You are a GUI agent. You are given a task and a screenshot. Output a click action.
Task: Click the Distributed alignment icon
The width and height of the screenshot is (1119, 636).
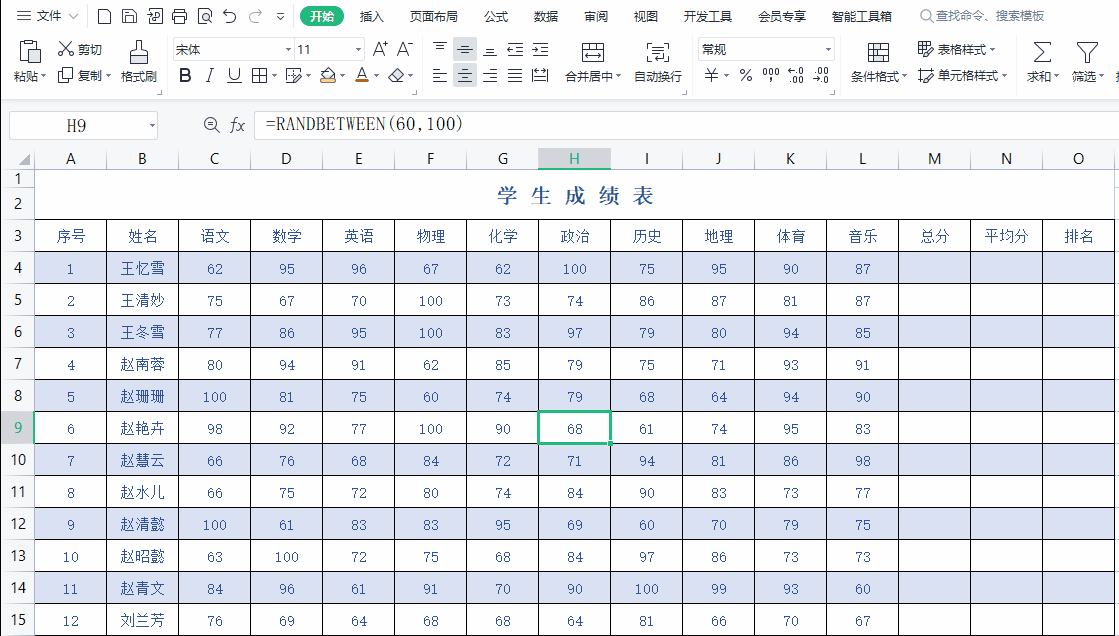540,75
